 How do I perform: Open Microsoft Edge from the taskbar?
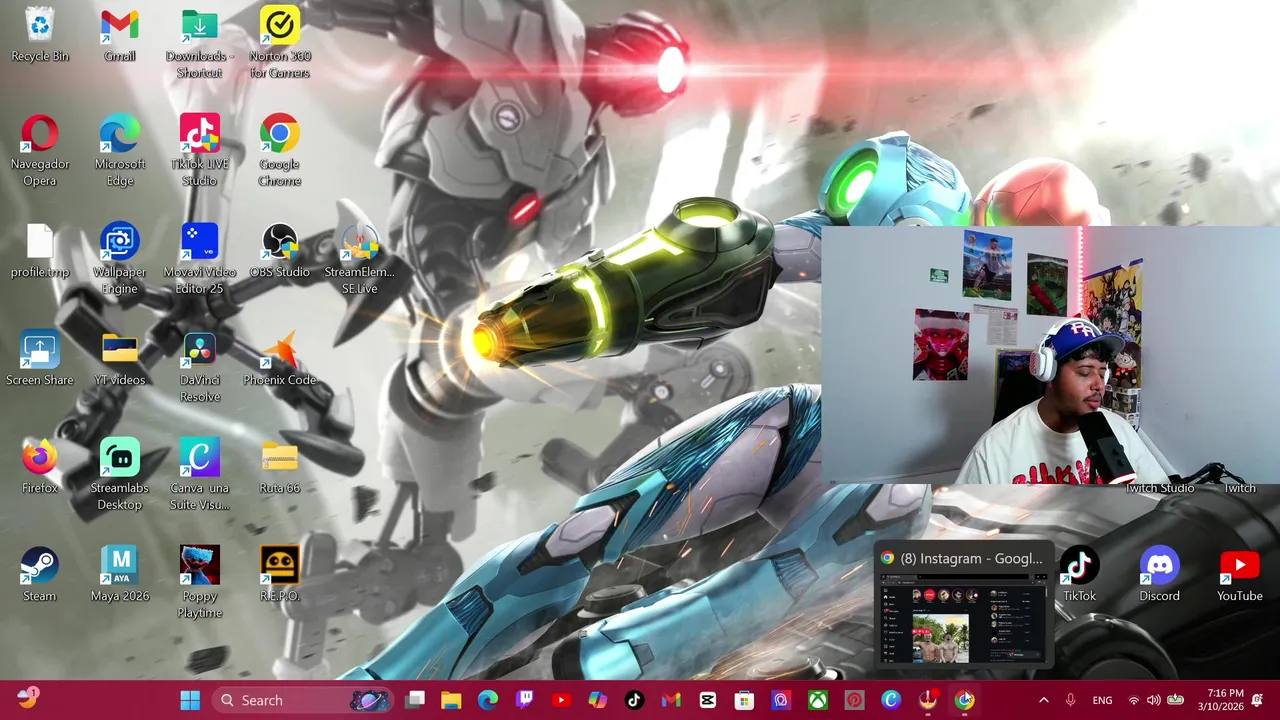pyautogui.click(x=488, y=700)
